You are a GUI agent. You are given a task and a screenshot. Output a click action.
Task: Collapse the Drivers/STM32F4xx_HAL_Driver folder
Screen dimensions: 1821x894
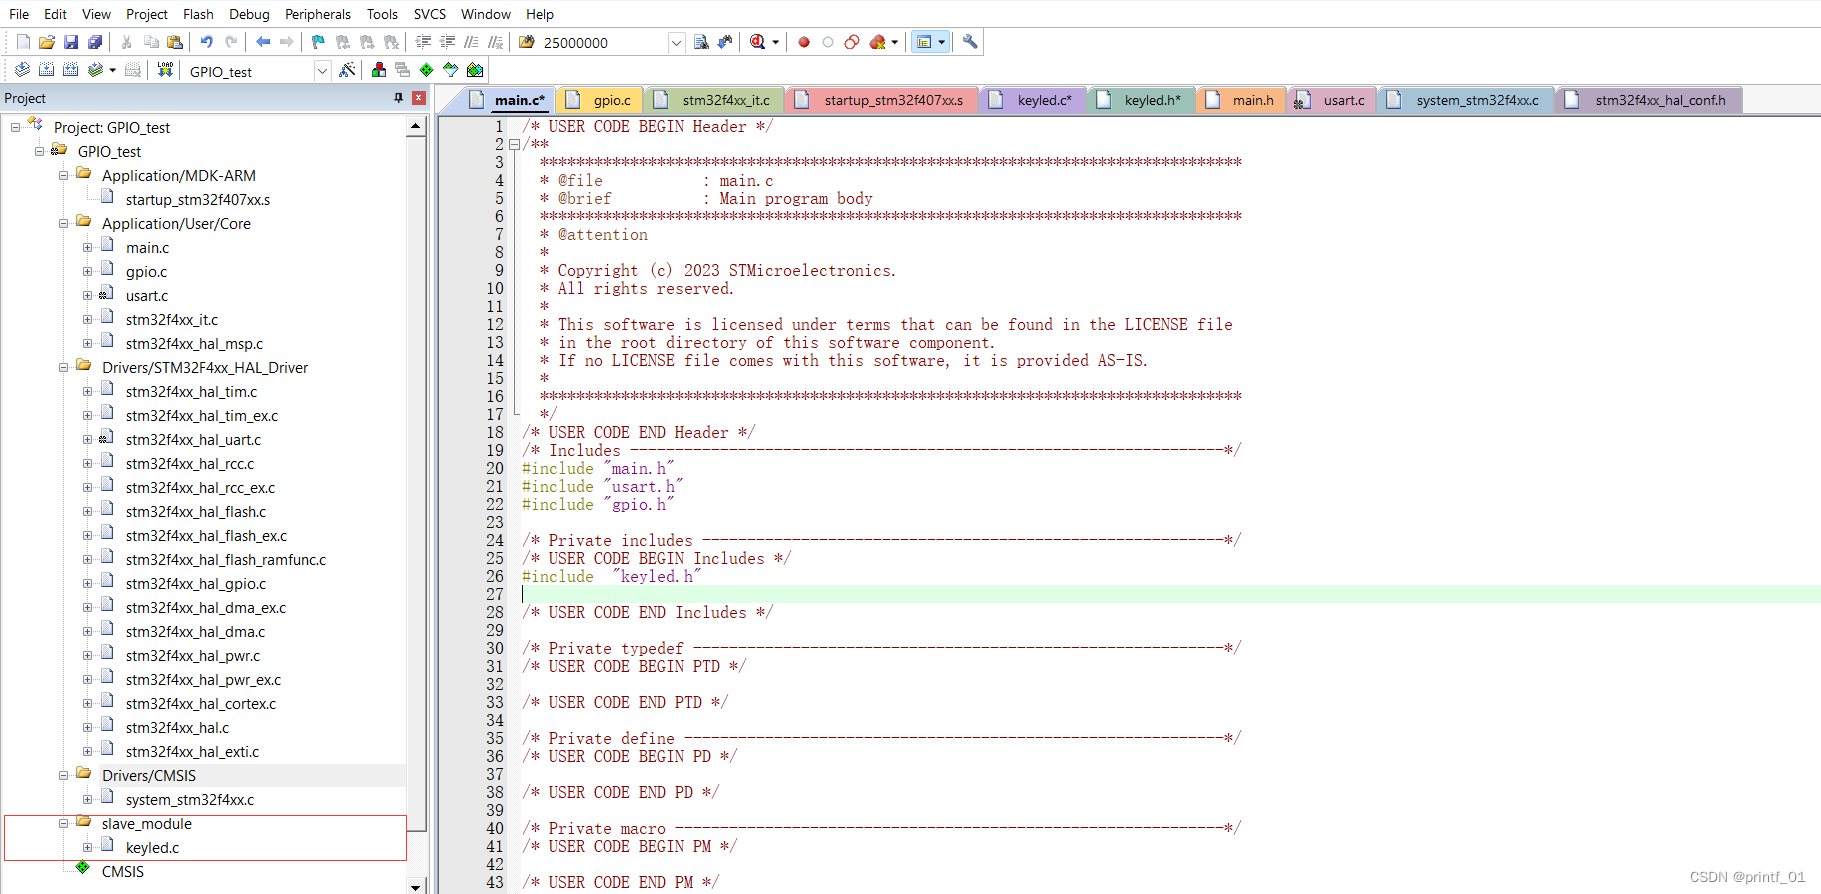tap(64, 368)
